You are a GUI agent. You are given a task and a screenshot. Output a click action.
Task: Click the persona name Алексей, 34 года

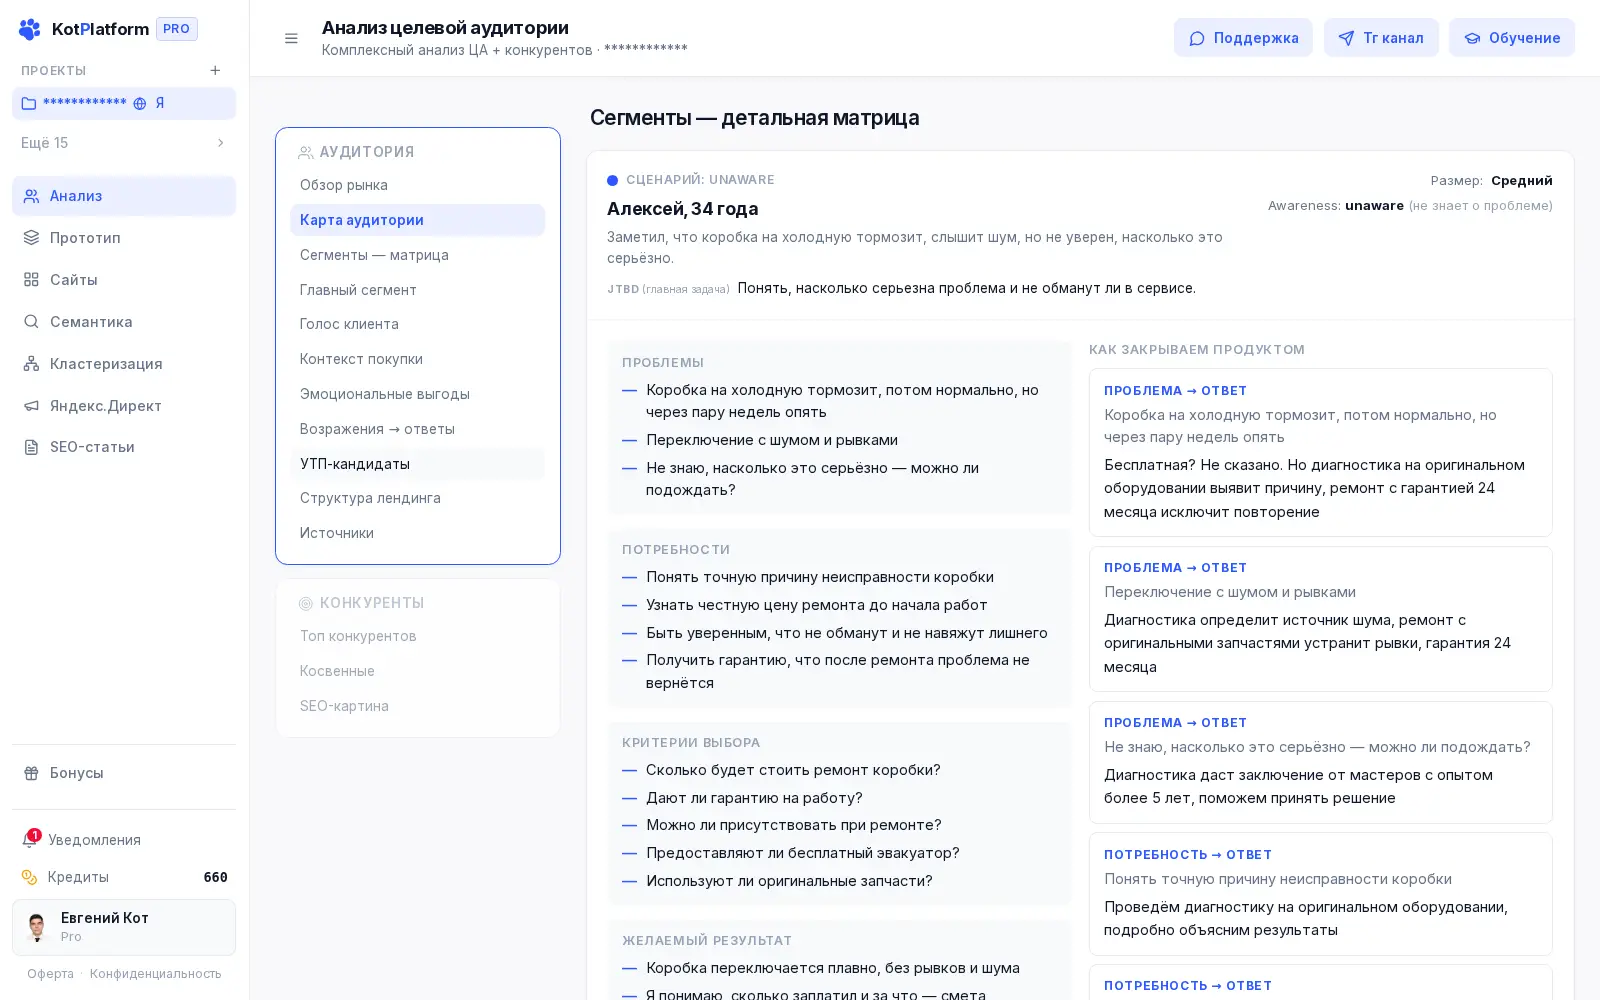point(682,208)
